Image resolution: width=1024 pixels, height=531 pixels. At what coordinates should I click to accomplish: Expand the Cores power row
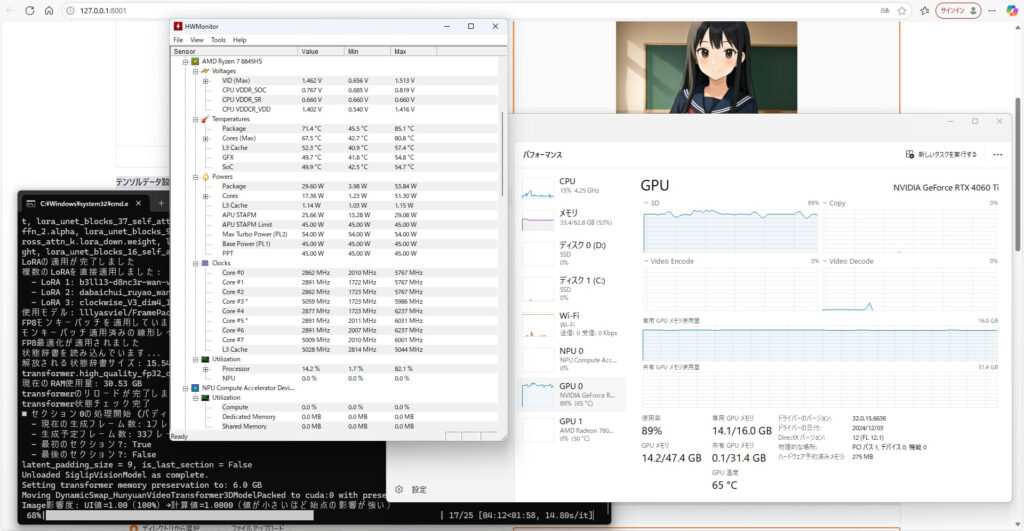(x=205, y=196)
